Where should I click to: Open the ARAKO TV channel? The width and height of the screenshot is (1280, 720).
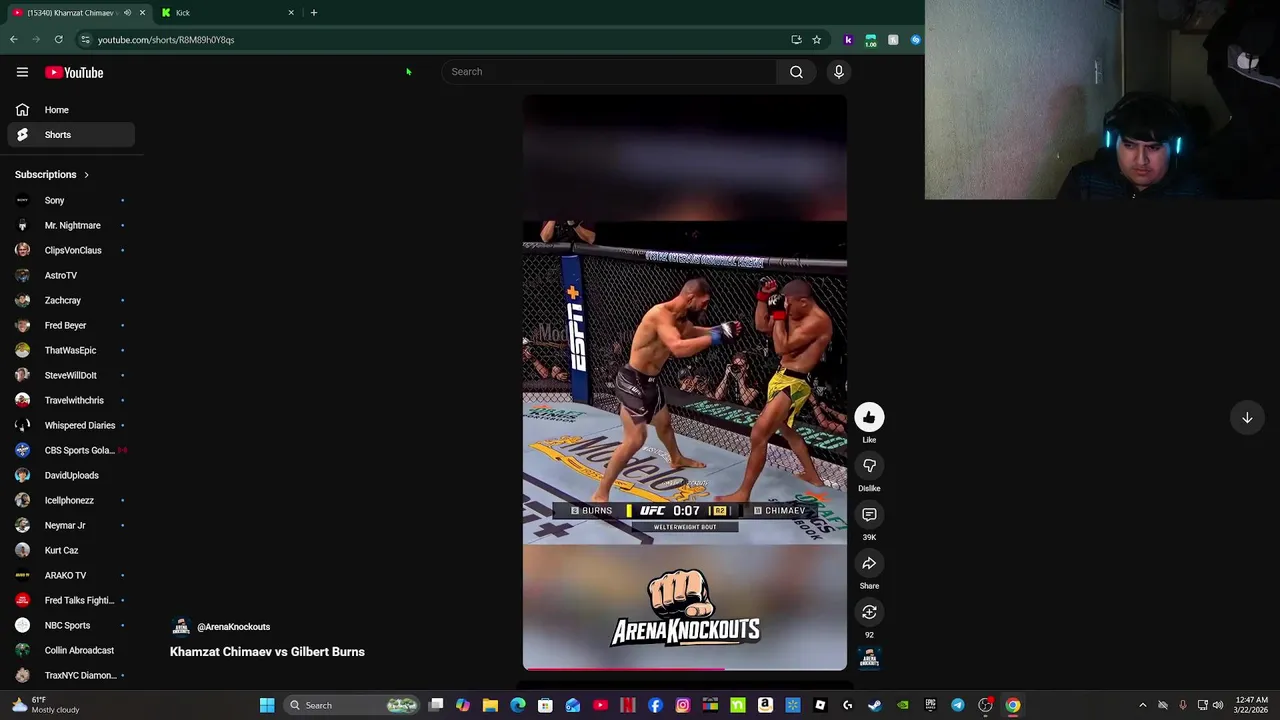coord(71,575)
